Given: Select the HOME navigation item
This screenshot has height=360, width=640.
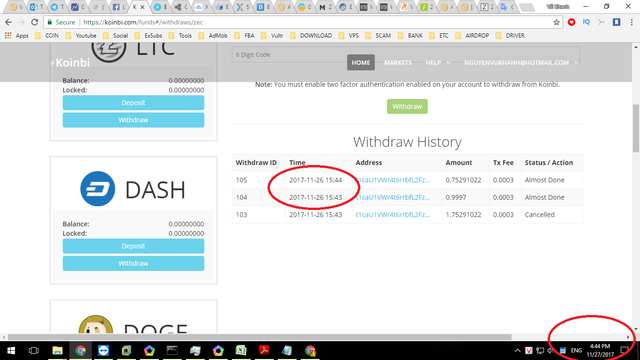Looking at the screenshot, I should click(361, 62).
